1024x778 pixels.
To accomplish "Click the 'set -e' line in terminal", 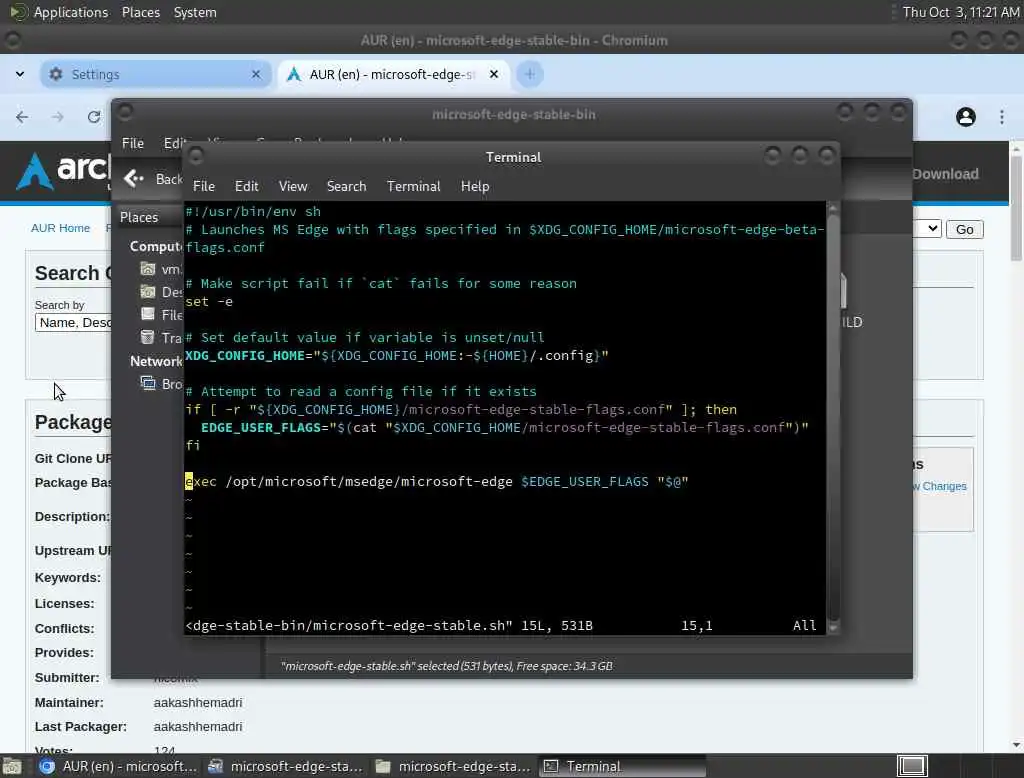I will coord(209,302).
